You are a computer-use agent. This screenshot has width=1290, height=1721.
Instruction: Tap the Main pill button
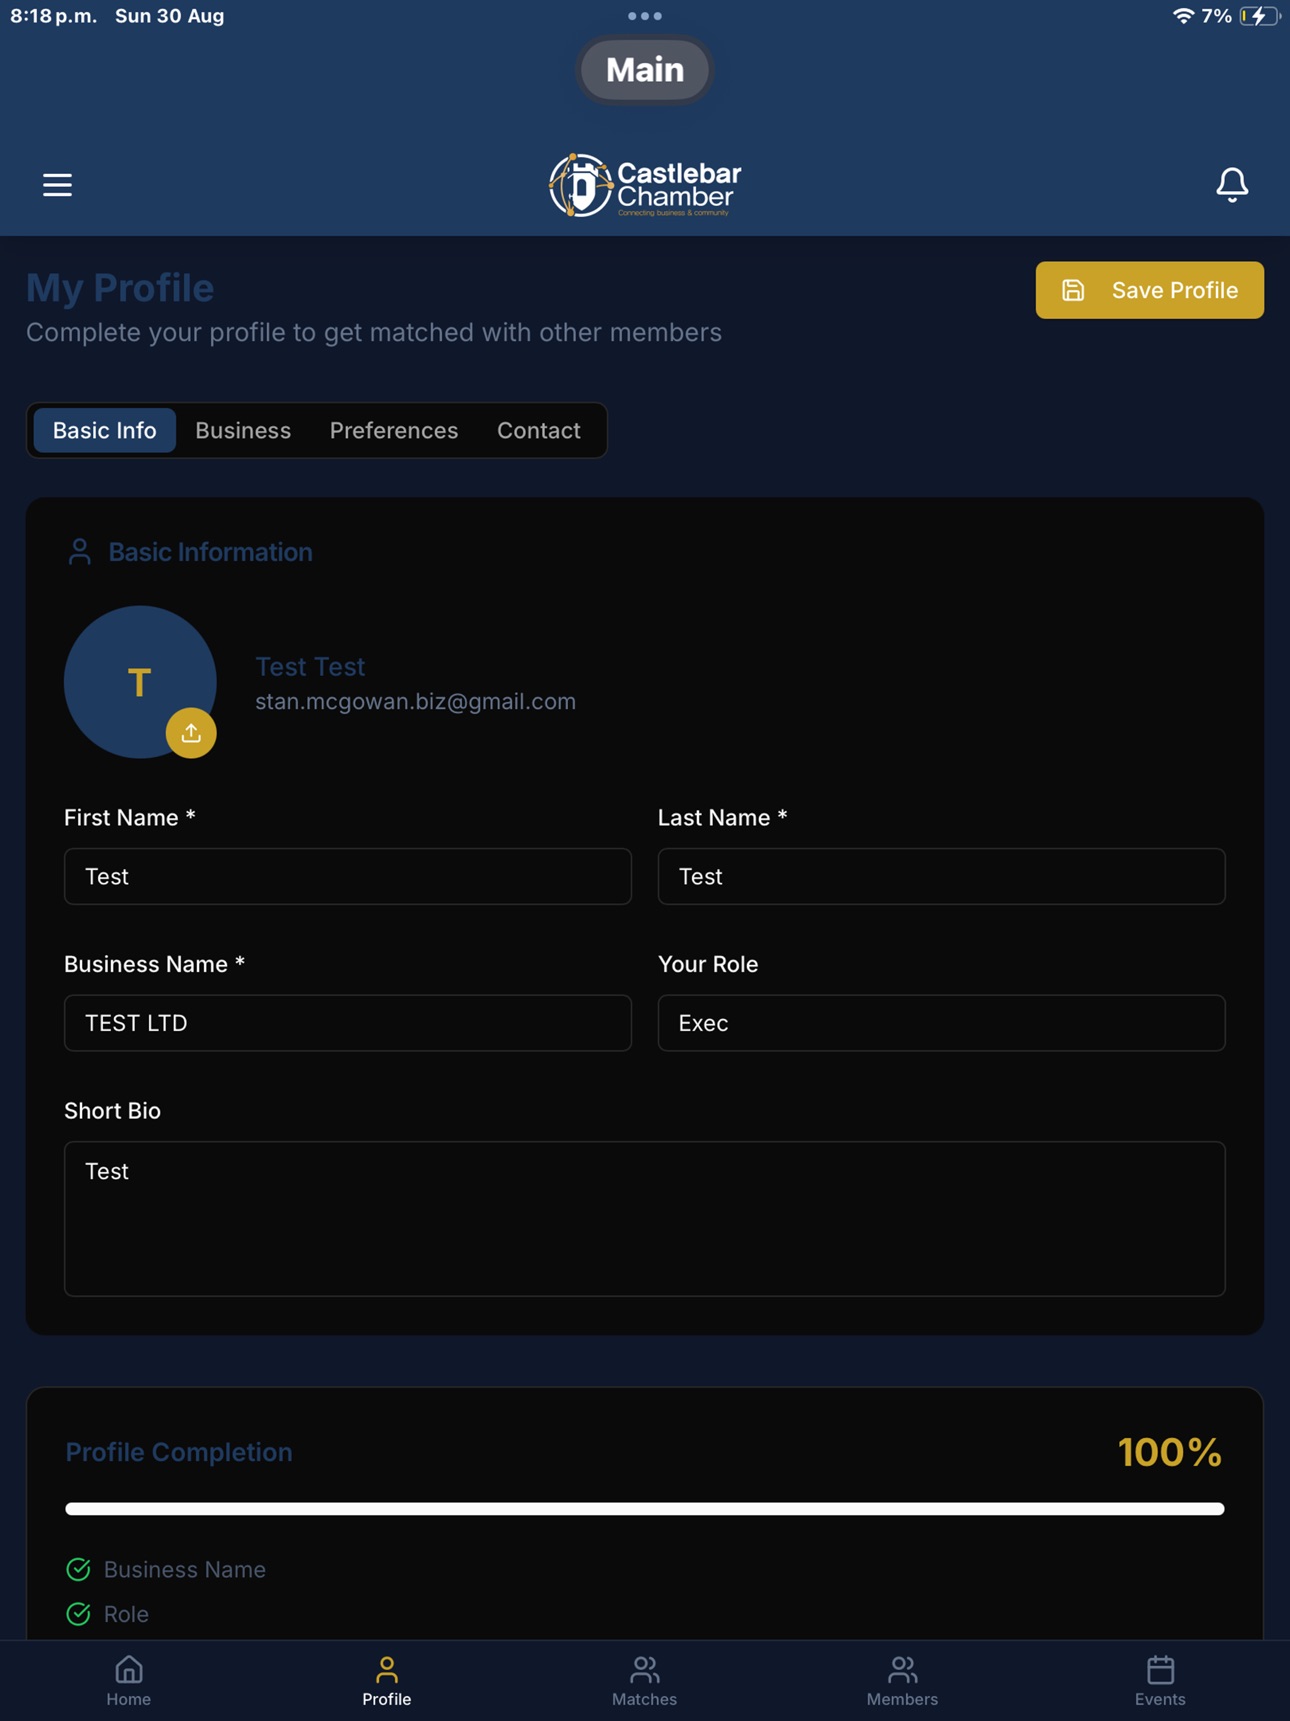coord(645,70)
